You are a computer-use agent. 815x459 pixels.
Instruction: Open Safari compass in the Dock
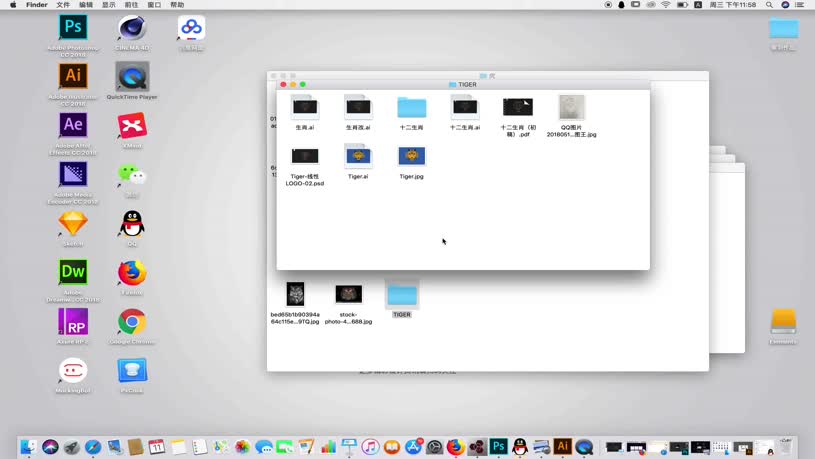[93, 447]
